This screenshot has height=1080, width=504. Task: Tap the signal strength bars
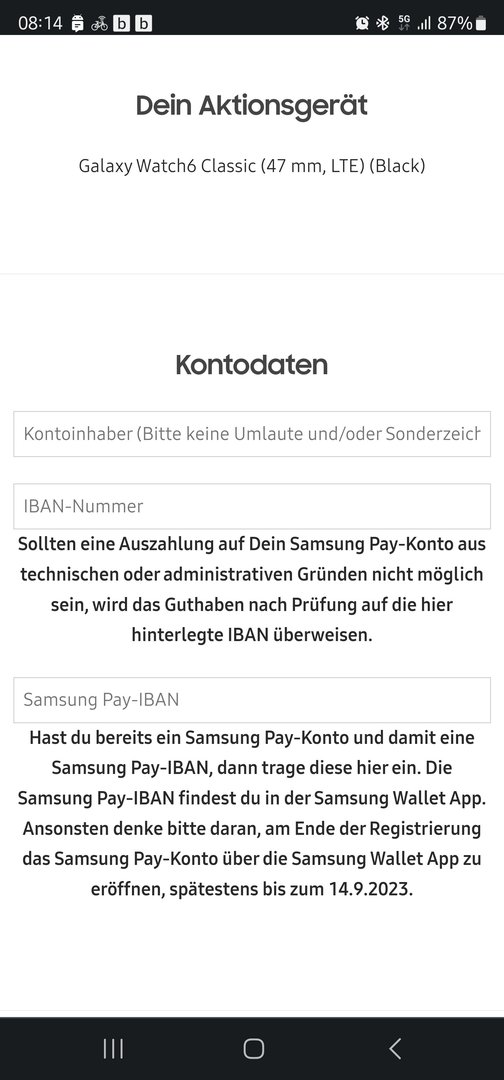point(424,24)
